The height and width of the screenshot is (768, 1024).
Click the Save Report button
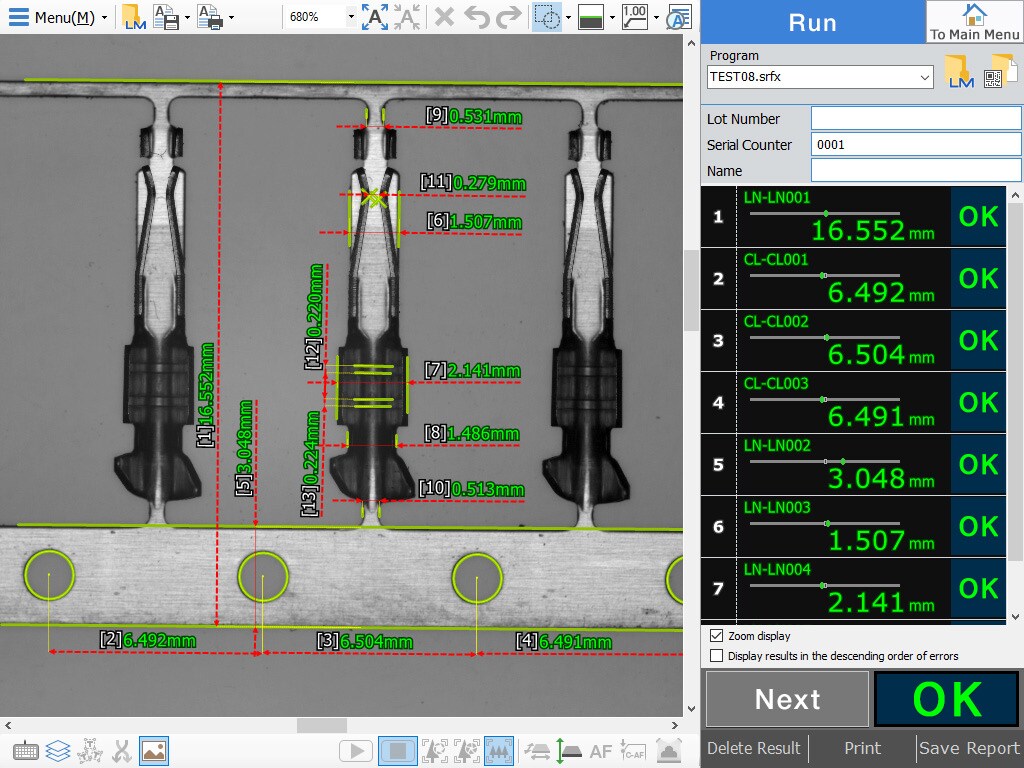pos(968,748)
